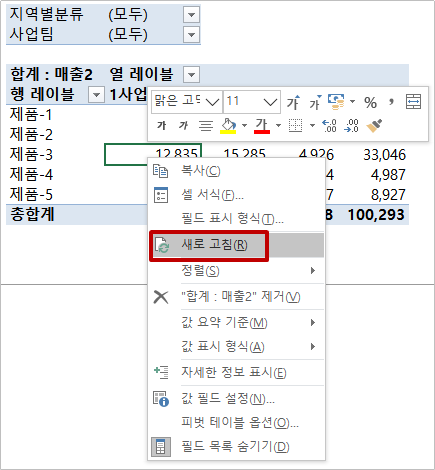This screenshot has width=435, height=470.
Task: Decrease decimal places
Action: (x=351, y=126)
